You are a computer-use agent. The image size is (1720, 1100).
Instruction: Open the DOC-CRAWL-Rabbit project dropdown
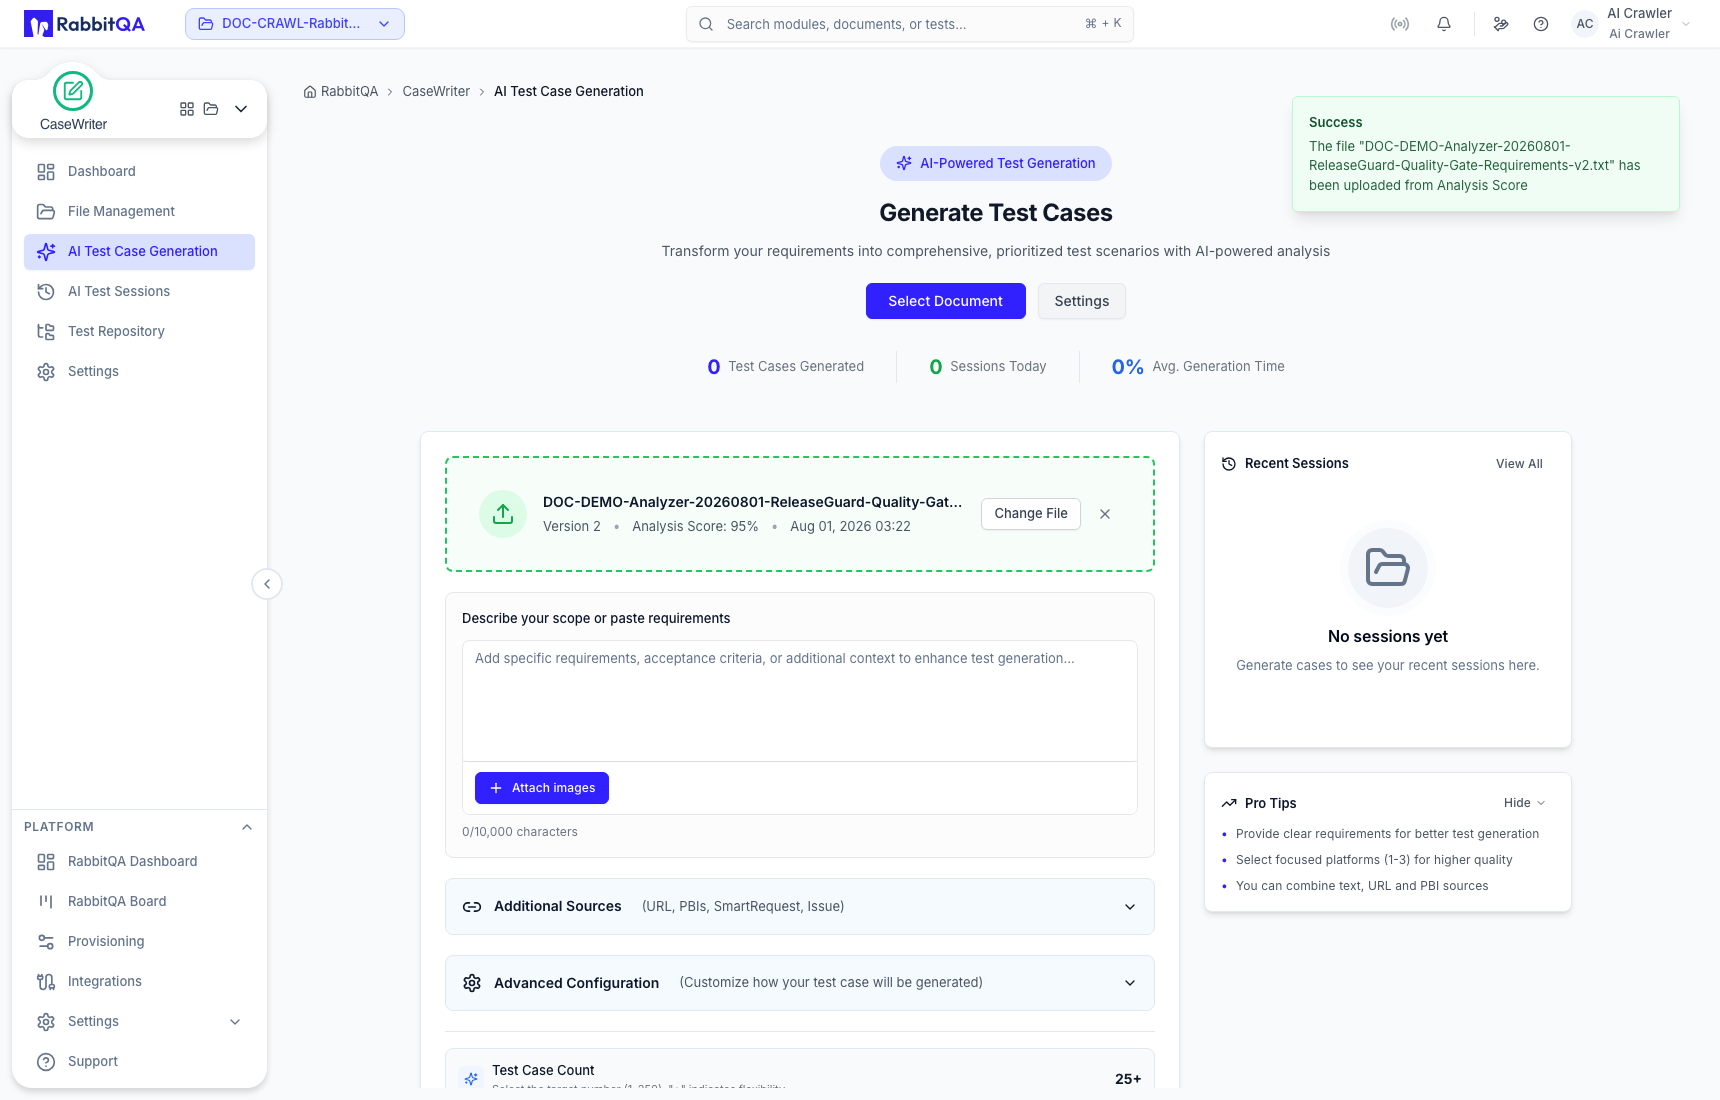tap(295, 24)
